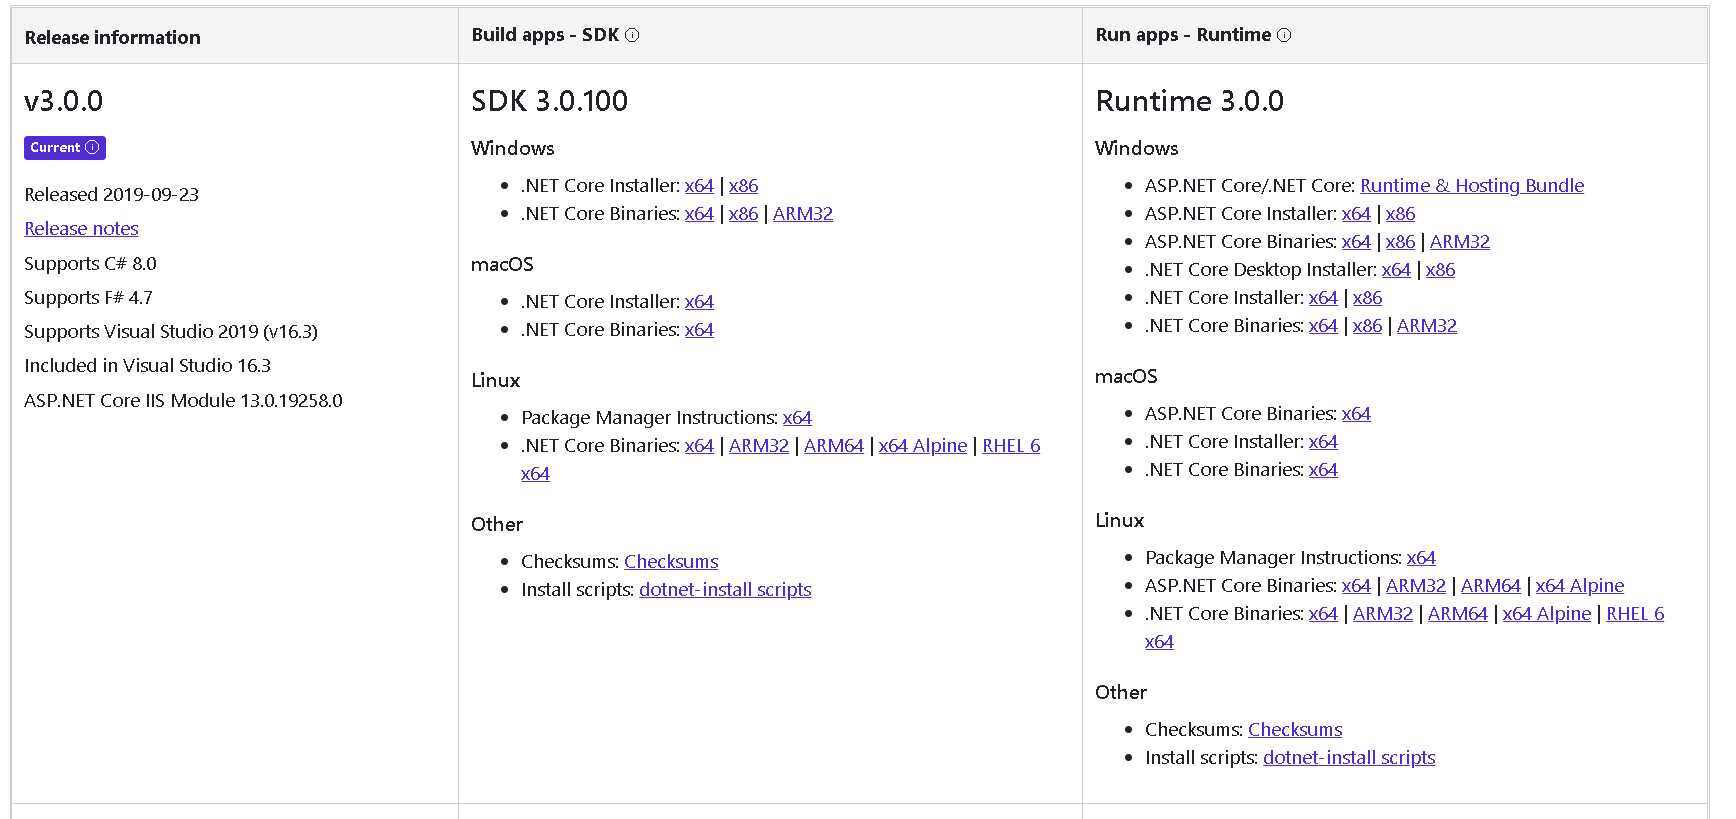Download Runtime Windows .NET Core Binaries x86
The width and height of the screenshot is (1736, 819).
click(x=1367, y=325)
